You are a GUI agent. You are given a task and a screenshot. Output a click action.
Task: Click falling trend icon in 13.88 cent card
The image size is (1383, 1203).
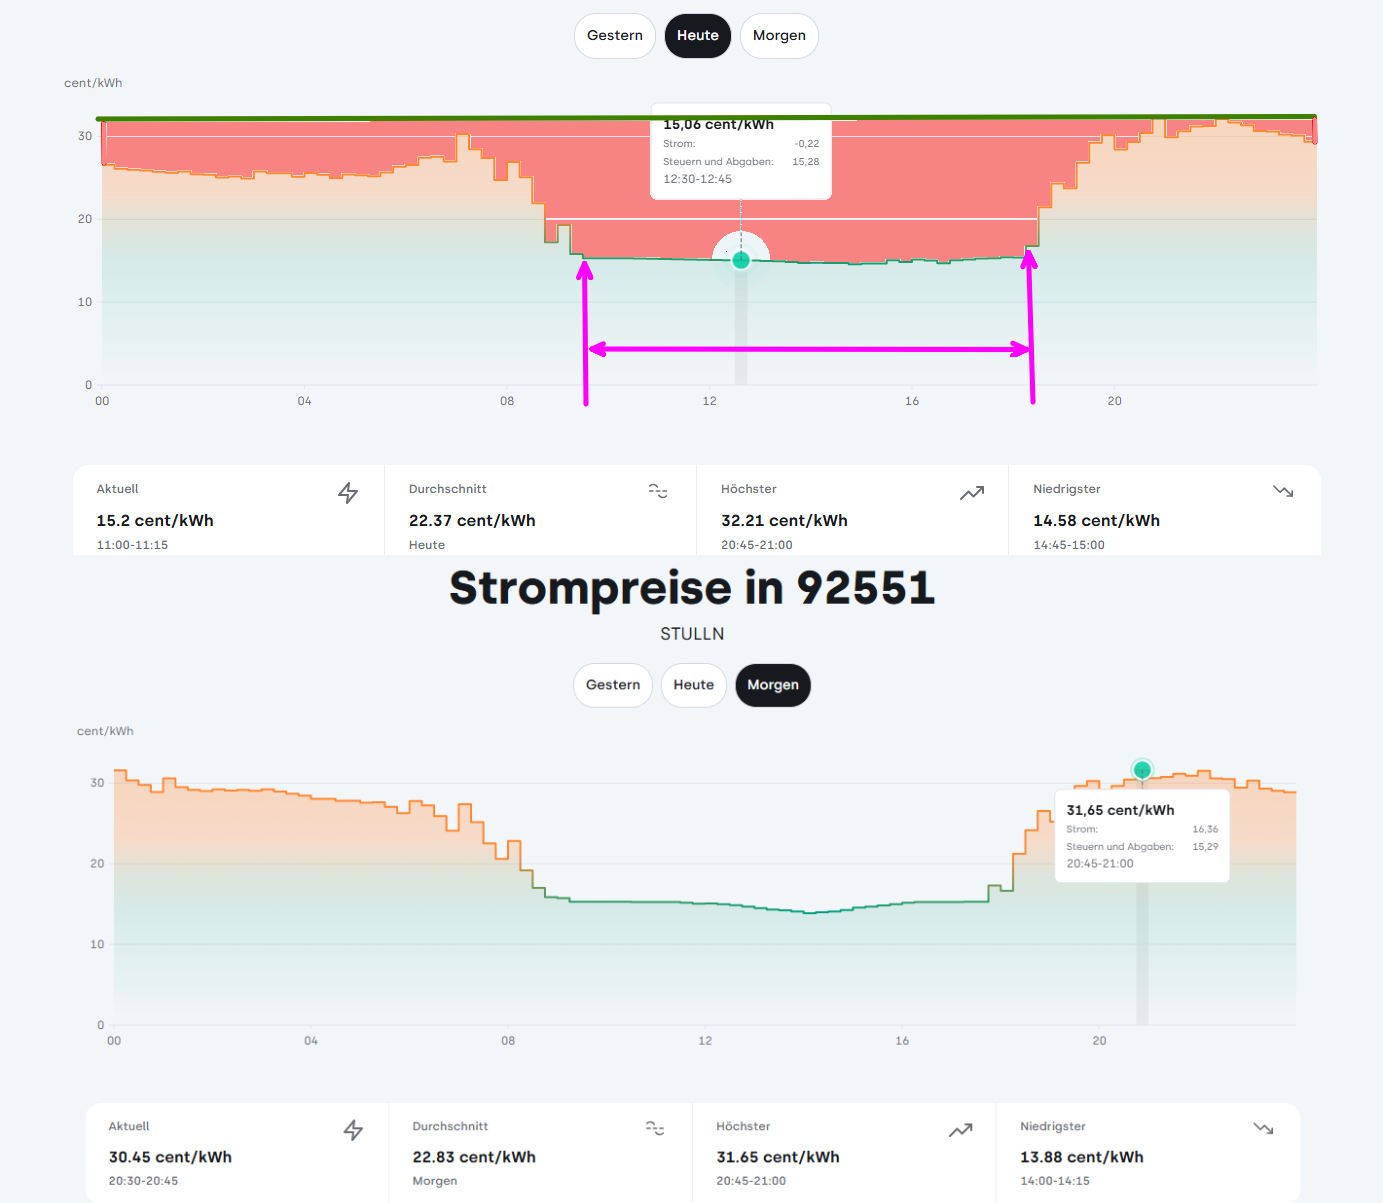pos(1263,1128)
